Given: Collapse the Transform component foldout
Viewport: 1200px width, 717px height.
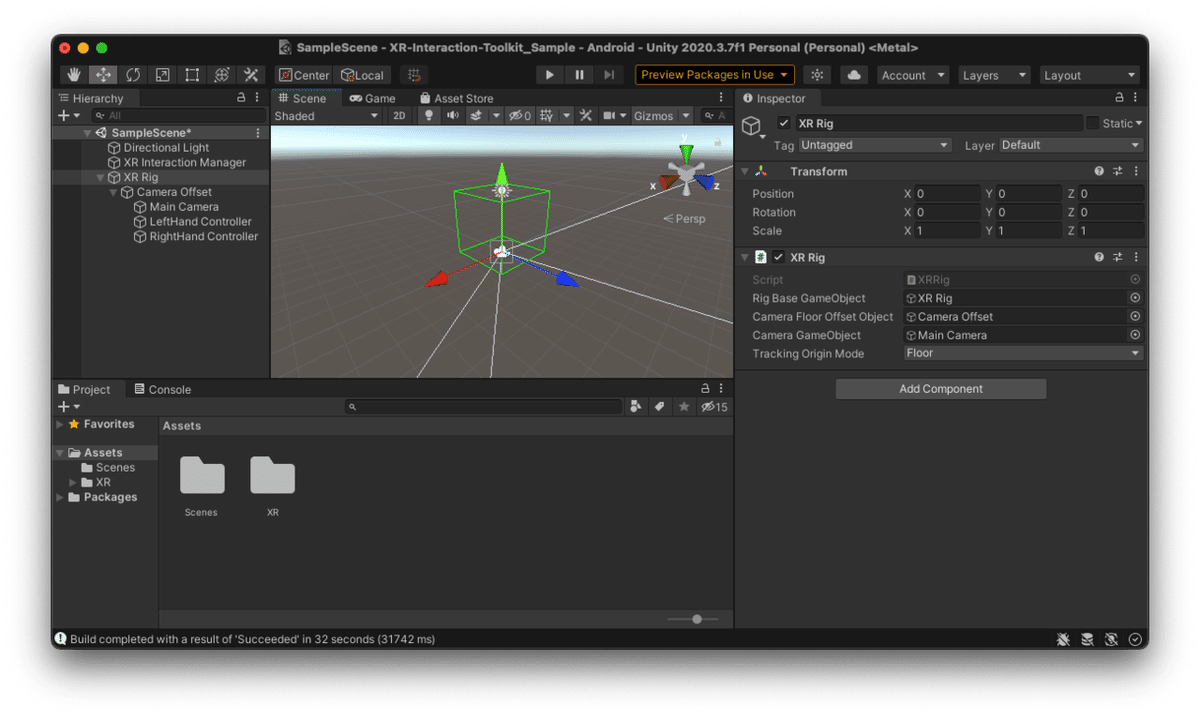Looking at the screenshot, I should coord(745,172).
